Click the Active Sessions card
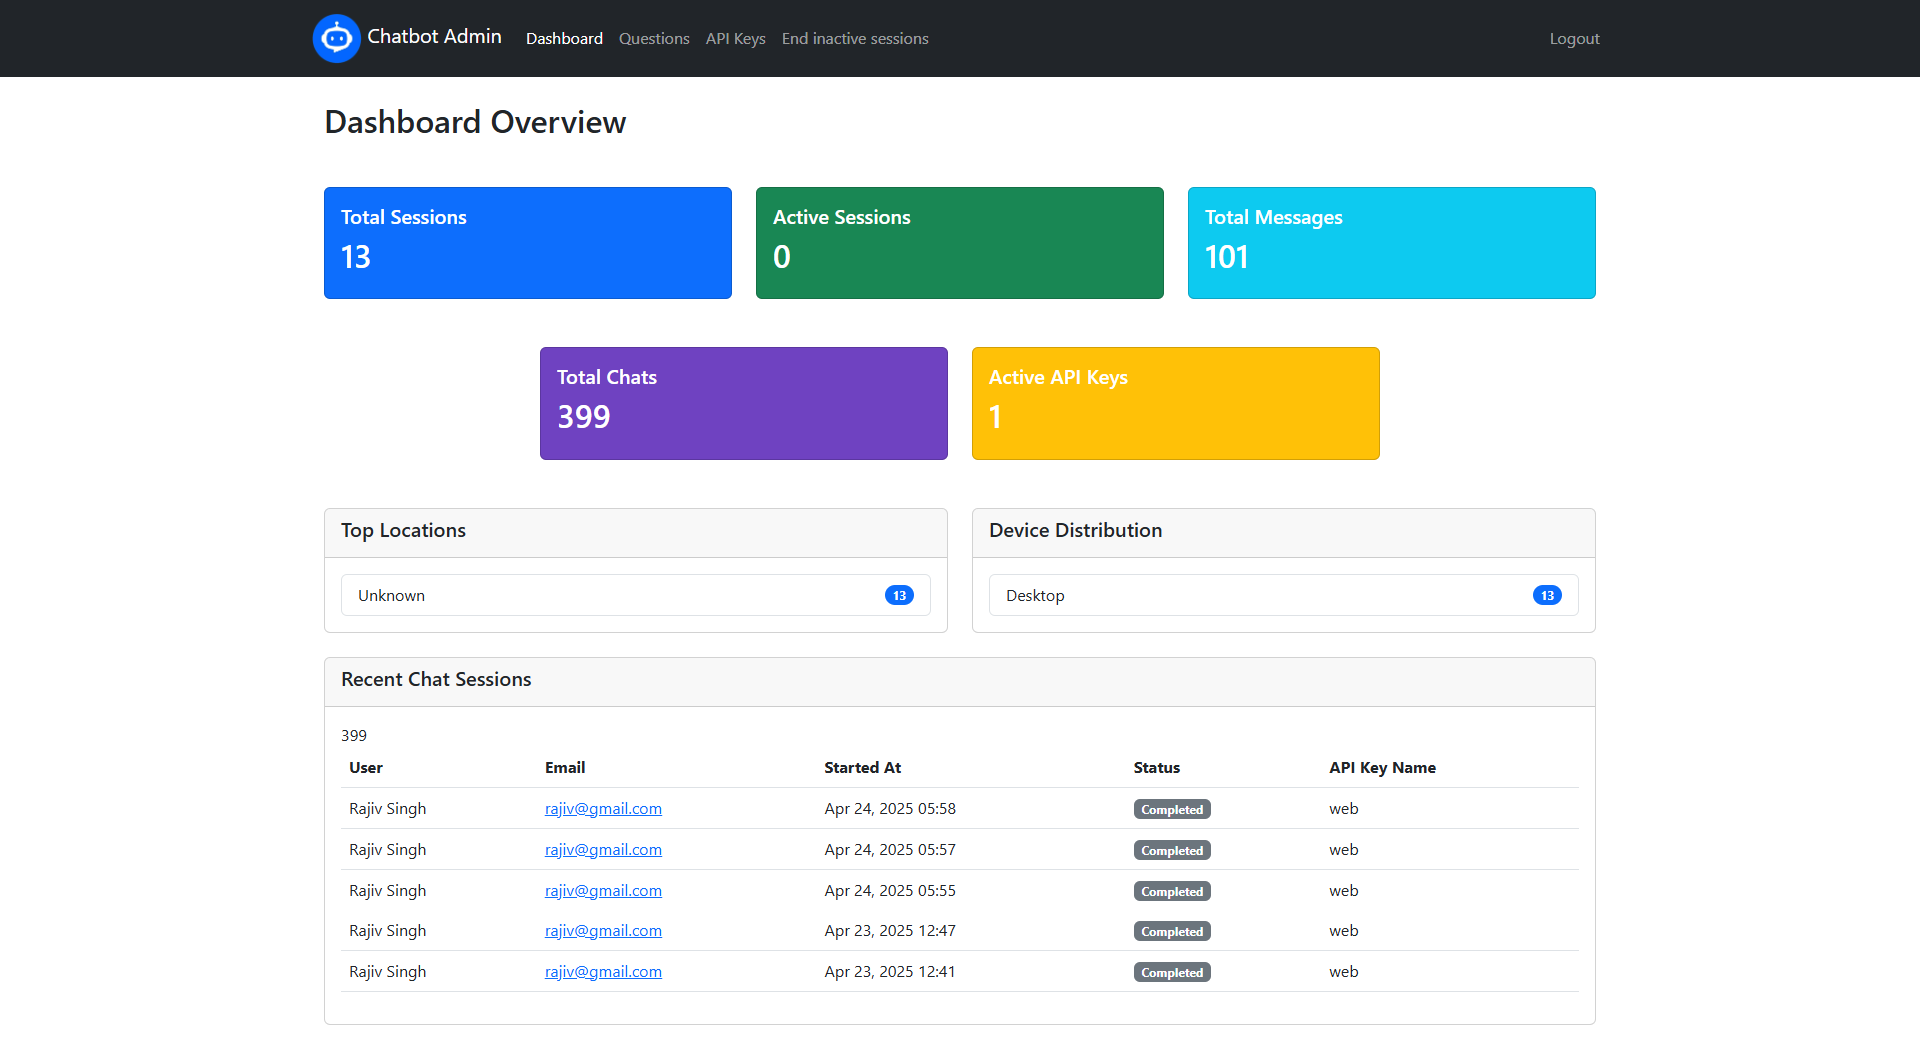This screenshot has width=1920, height=1049. [960, 243]
